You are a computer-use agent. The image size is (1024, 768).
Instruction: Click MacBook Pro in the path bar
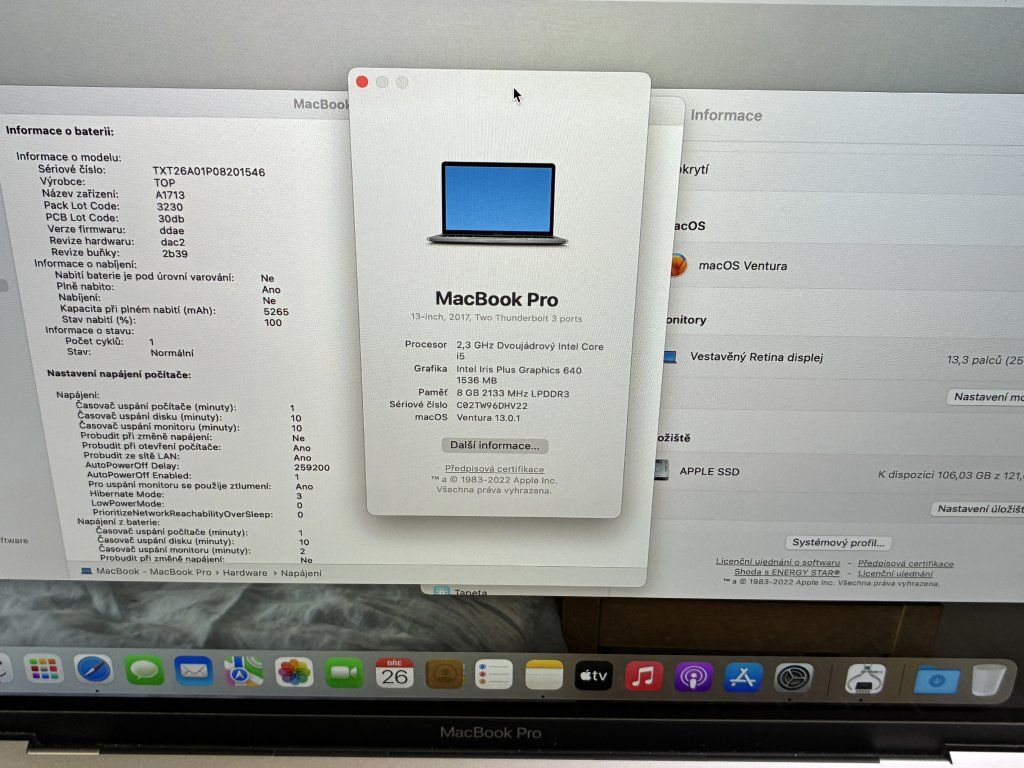180,572
